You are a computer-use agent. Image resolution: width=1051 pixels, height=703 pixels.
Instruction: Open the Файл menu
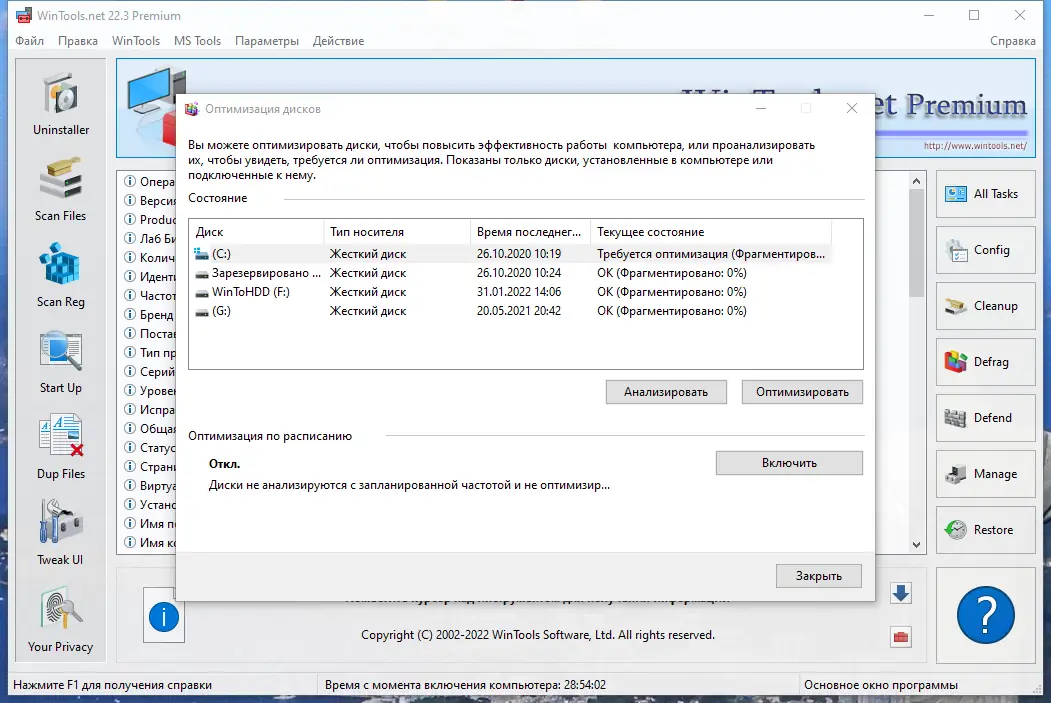29,41
